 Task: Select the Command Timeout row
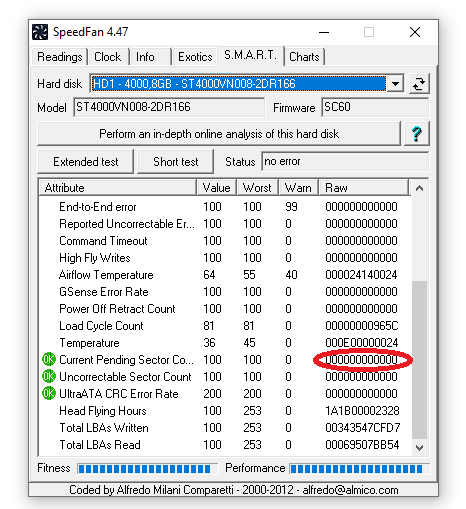pyautogui.click(x=225, y=241)
